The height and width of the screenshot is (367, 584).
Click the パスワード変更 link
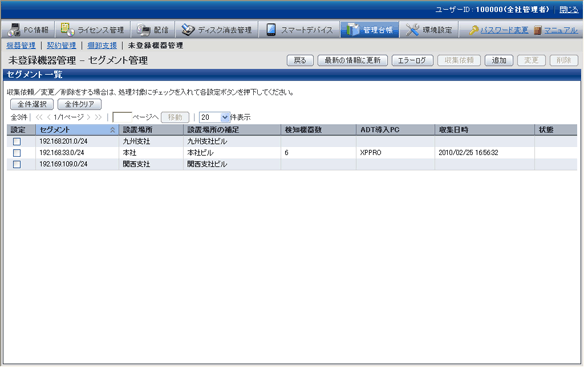(504, 30)
